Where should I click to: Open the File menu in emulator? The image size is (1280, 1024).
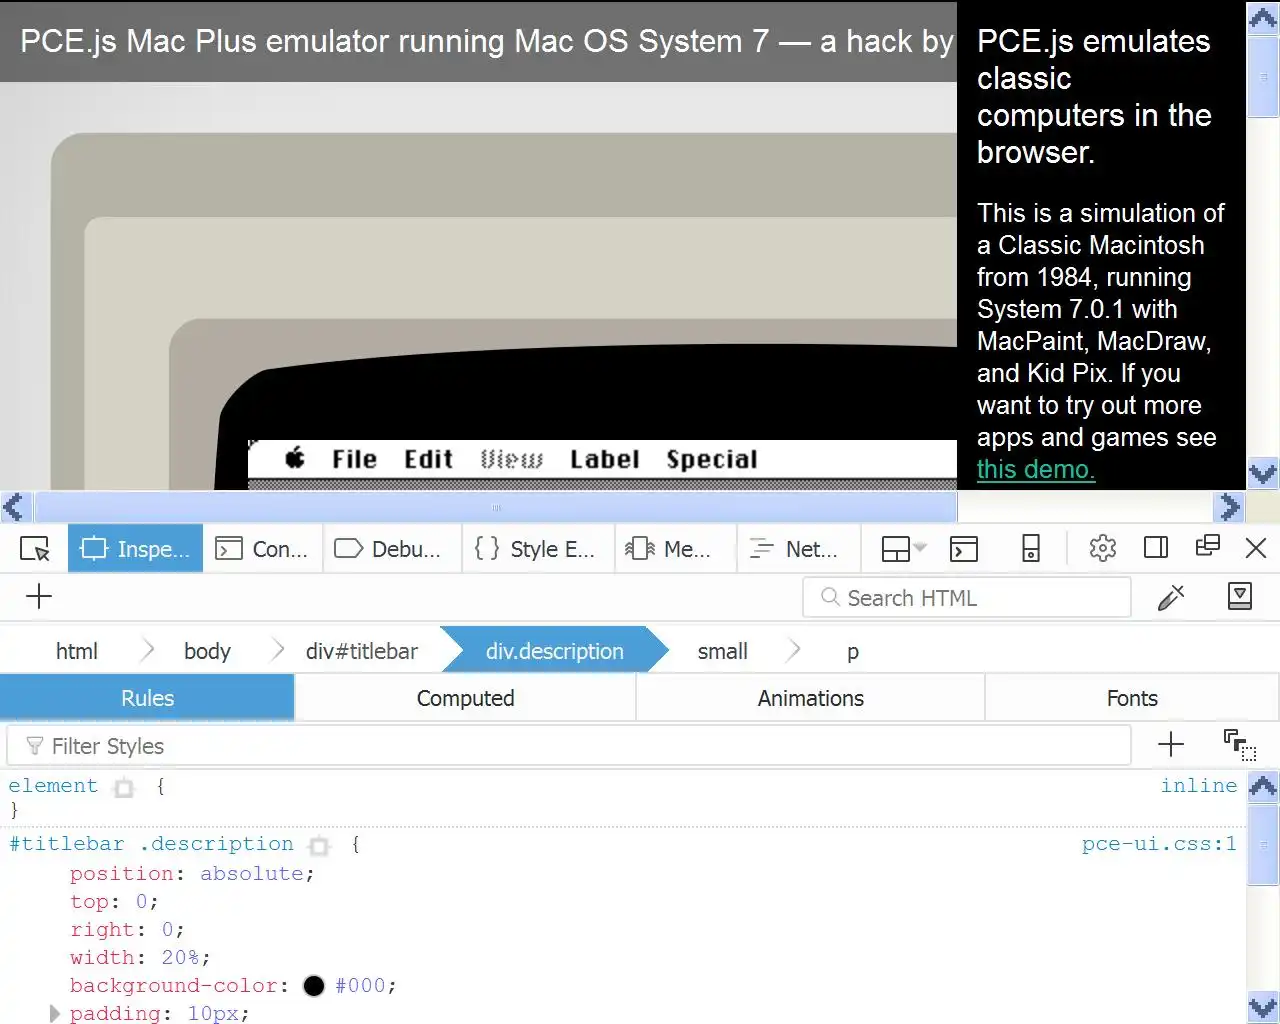(354, 459)
